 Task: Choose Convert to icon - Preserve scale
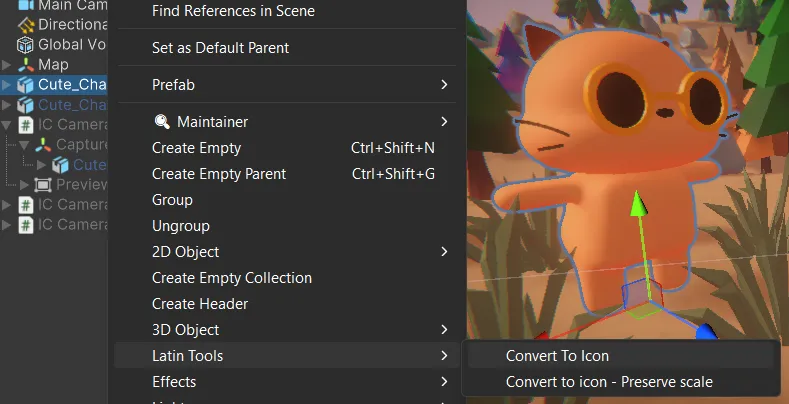621,382
